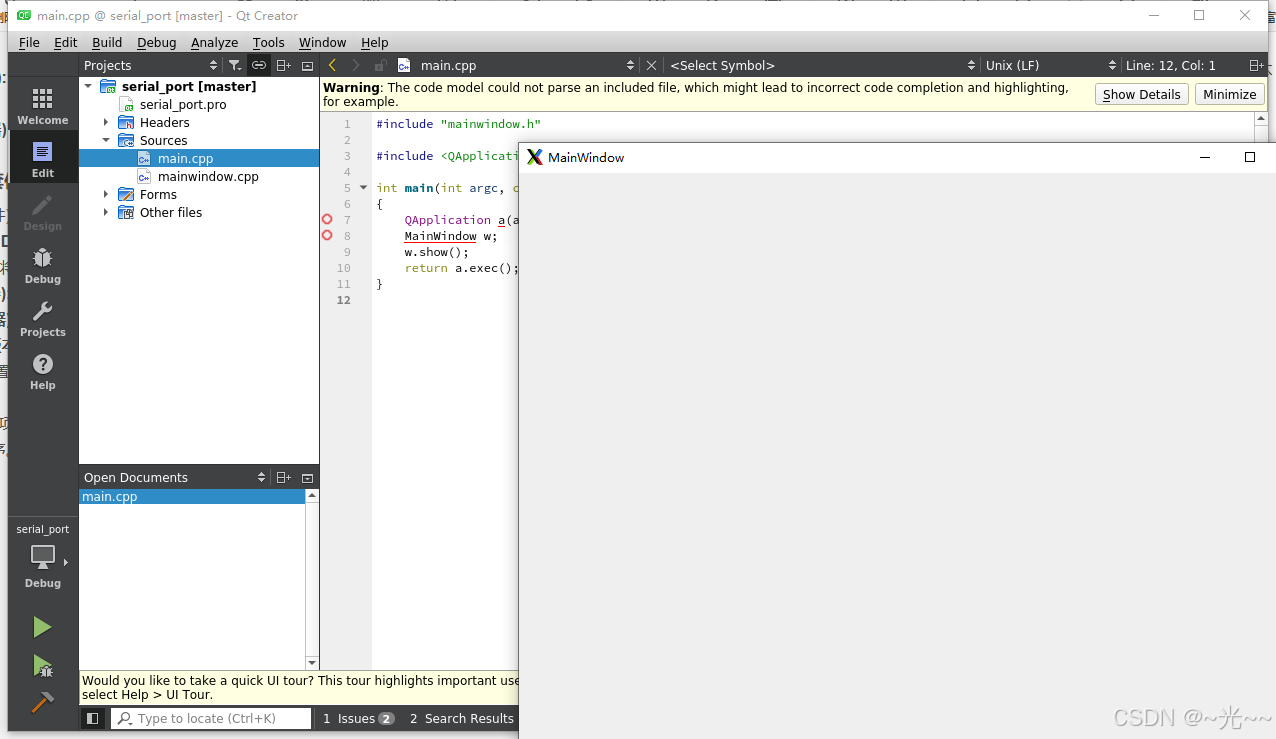The image size is (1276, 739).
Task: Click the Qt Creator title bar icon
Action: (24, 15)
